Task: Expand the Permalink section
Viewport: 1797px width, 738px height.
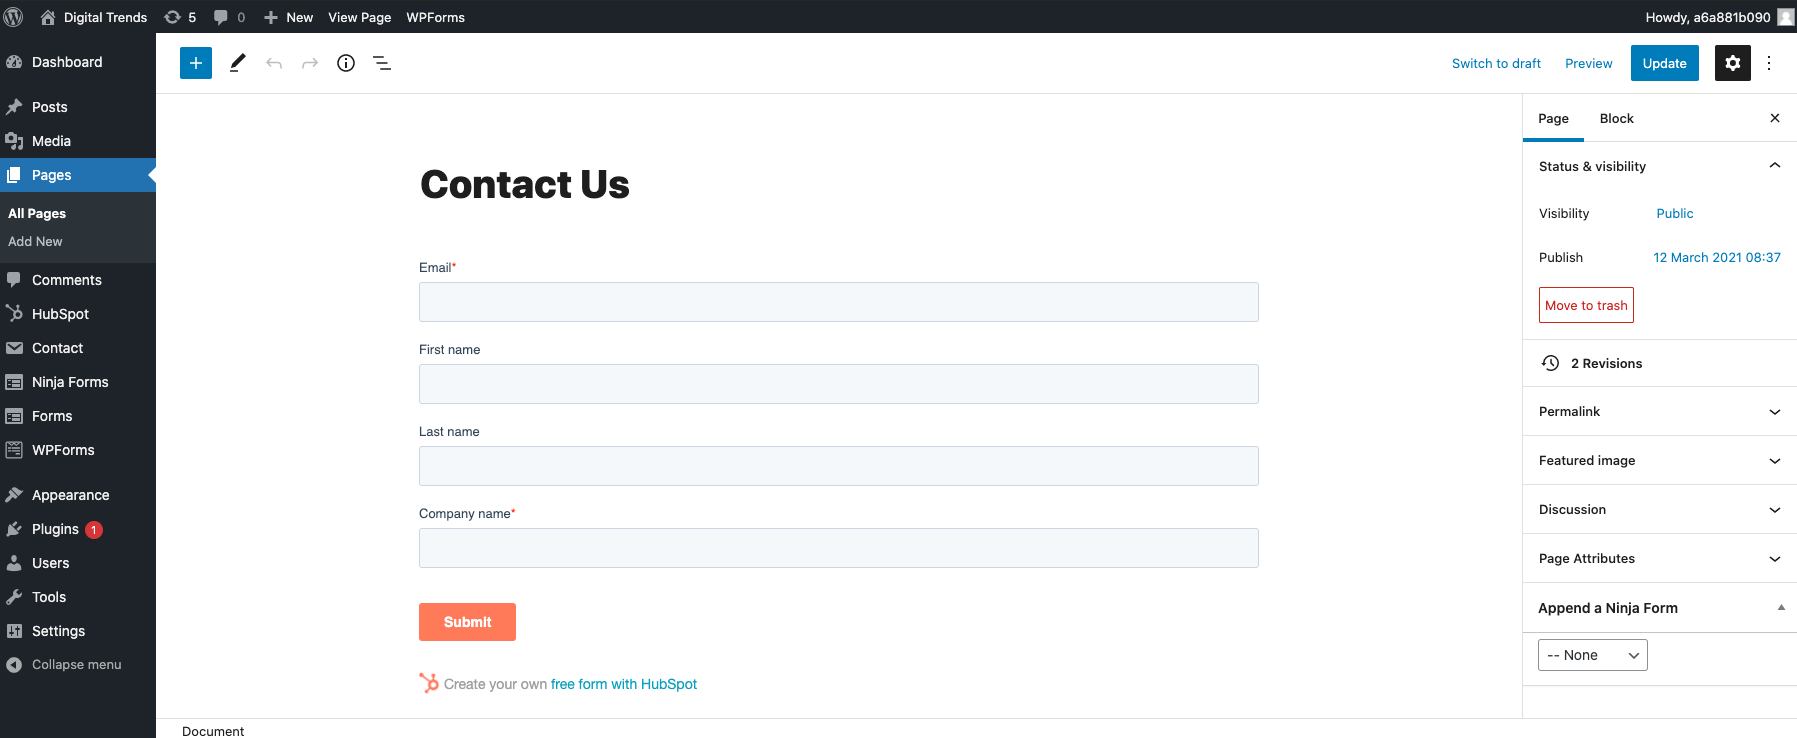Action: tap(1660, 411)
